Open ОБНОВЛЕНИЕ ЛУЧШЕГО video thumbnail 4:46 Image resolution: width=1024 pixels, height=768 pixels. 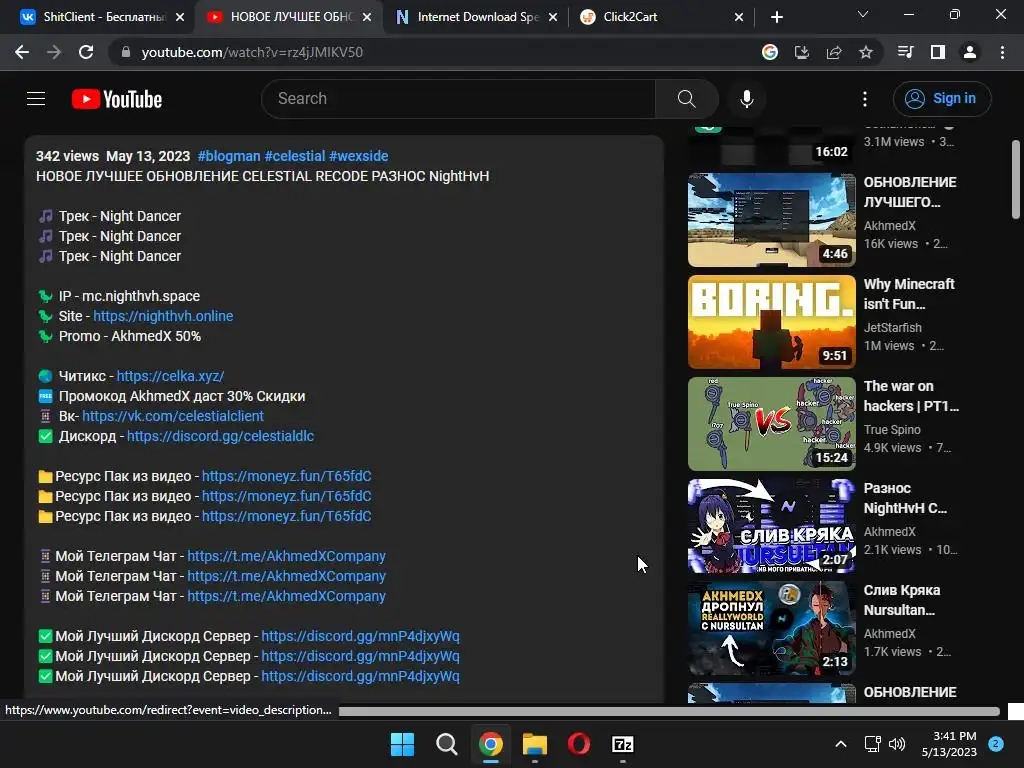pos(771,220)
